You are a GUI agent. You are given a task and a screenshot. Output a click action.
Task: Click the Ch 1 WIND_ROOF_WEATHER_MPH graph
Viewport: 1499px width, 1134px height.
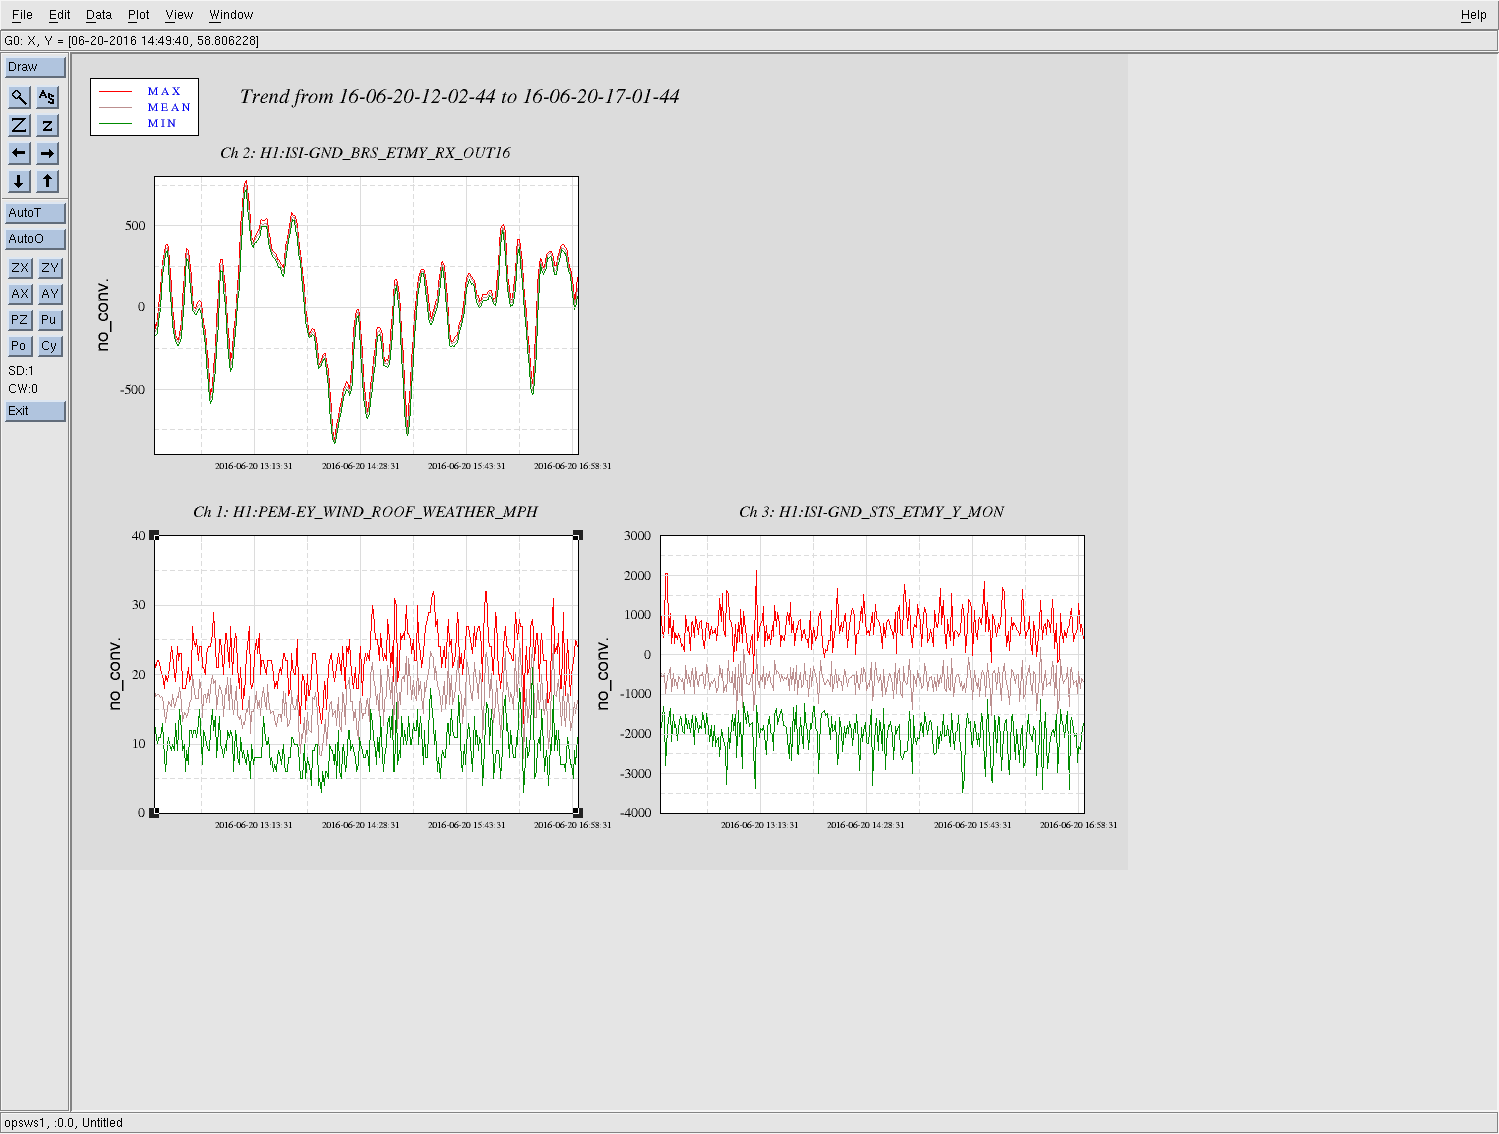366,674
